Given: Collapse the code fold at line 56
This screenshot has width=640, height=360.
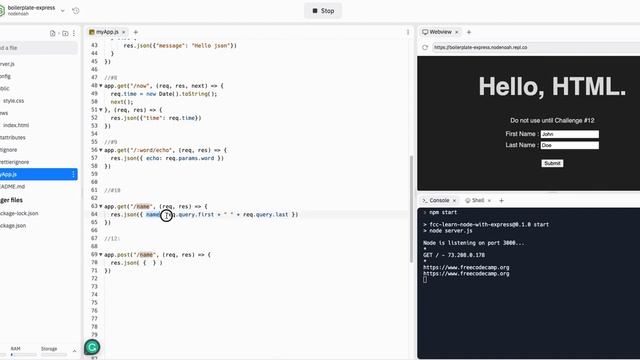Looking at the screenshot, I should tap(101, 150).
